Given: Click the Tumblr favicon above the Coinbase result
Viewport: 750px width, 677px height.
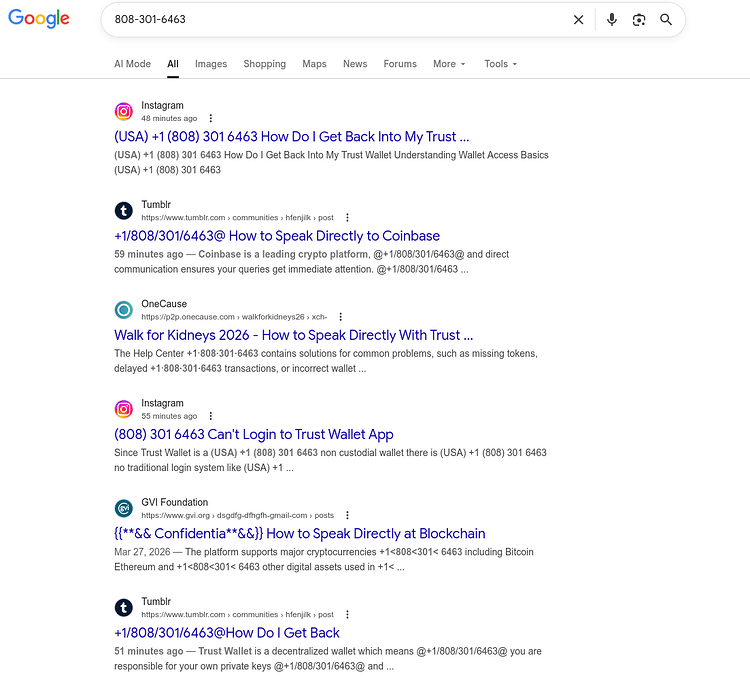Looking at the screenshot, I should click(123, 211).
